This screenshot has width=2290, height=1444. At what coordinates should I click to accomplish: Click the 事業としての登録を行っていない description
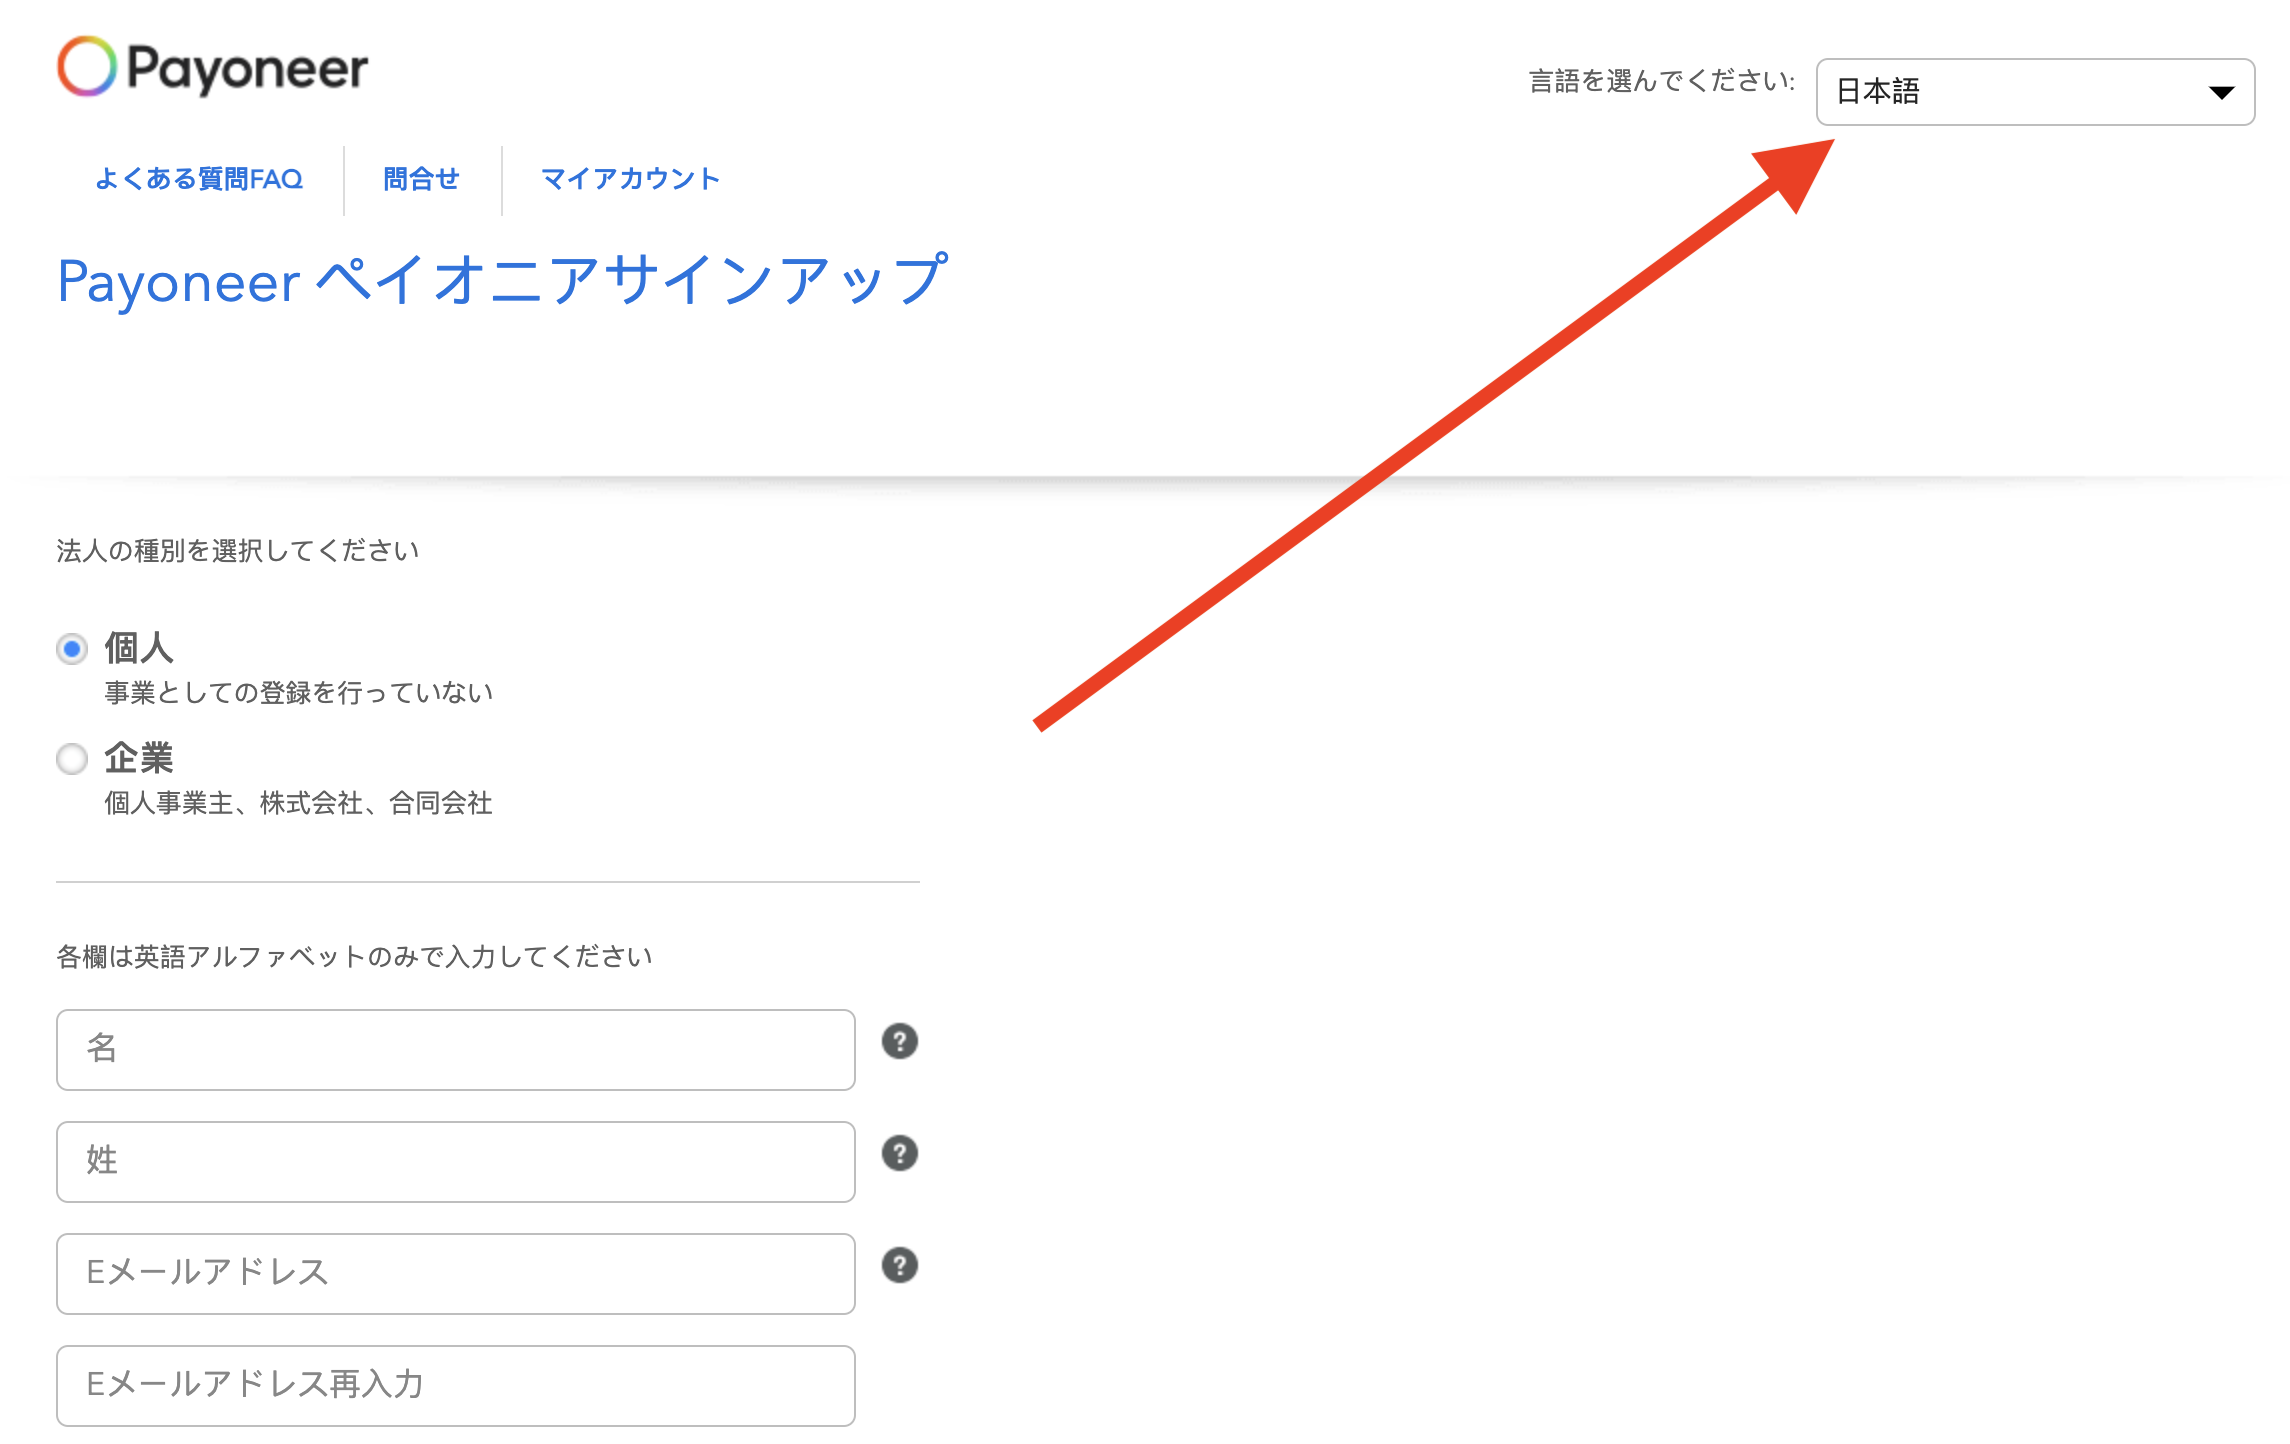pos(298,693)
